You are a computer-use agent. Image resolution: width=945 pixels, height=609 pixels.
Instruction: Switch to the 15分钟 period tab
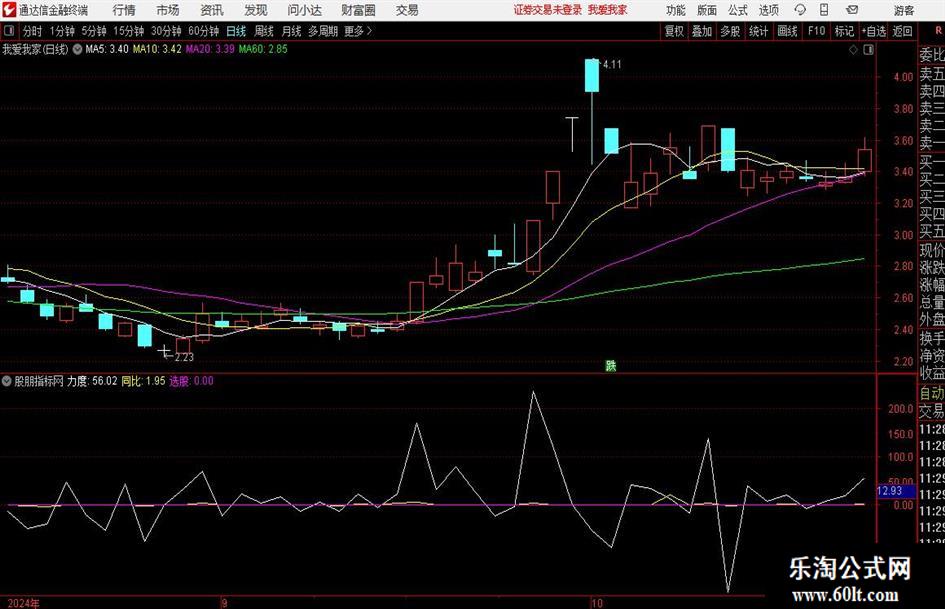pos(128,31)
